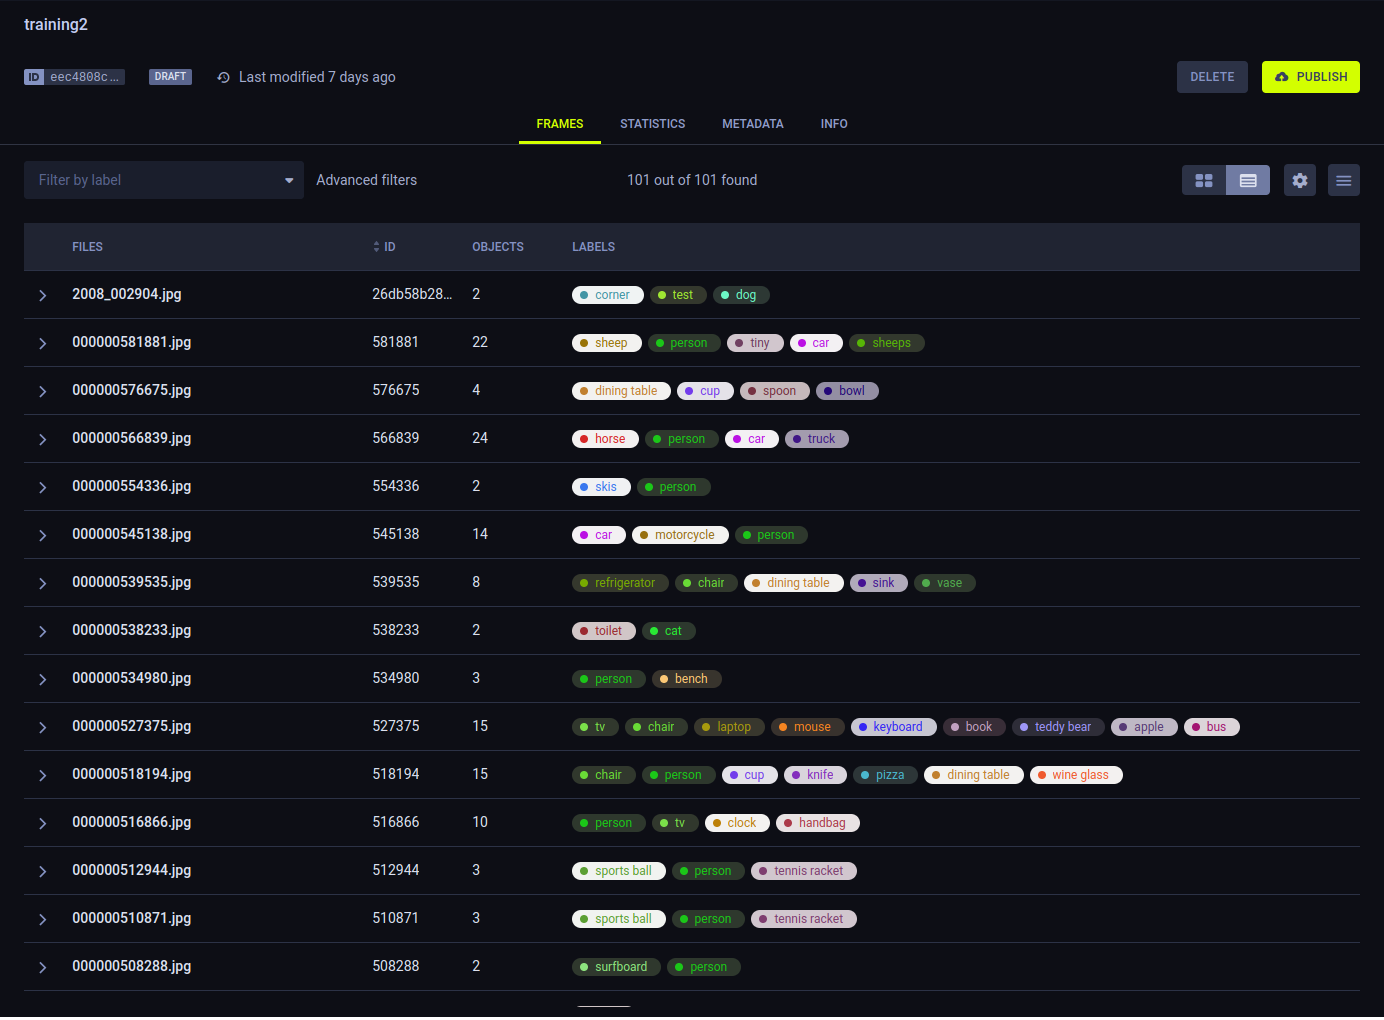Click the DRAFT status badge

point(170,77)
